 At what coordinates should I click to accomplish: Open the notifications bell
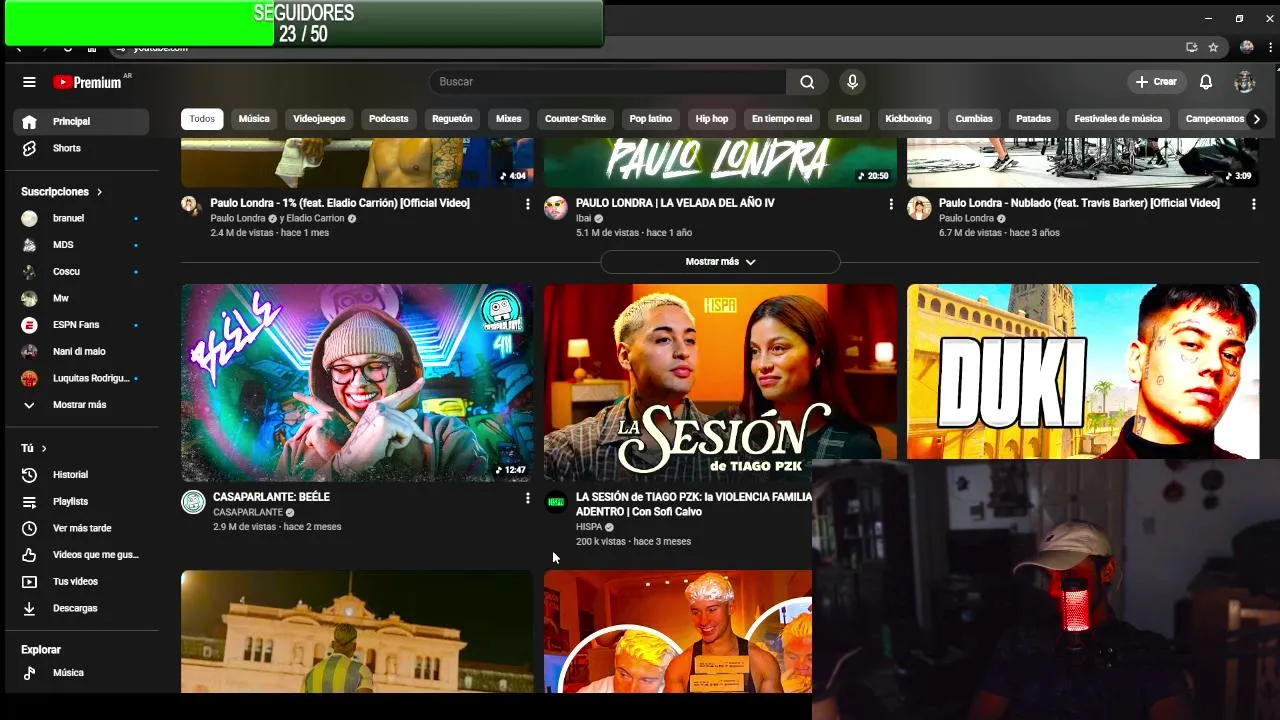click(x=1206, y=82)
